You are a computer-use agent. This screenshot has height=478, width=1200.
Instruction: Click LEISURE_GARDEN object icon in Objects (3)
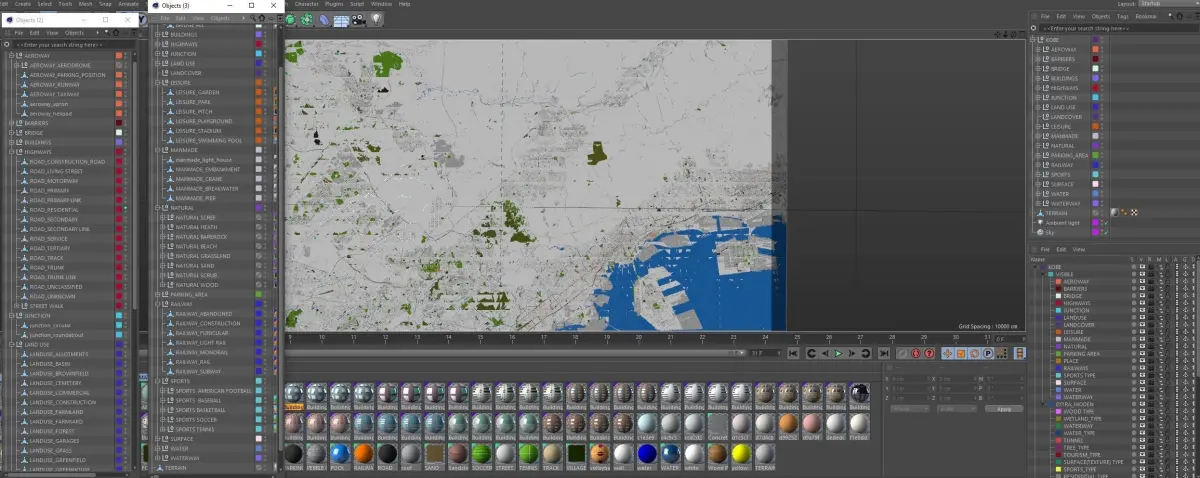[169, 92]
